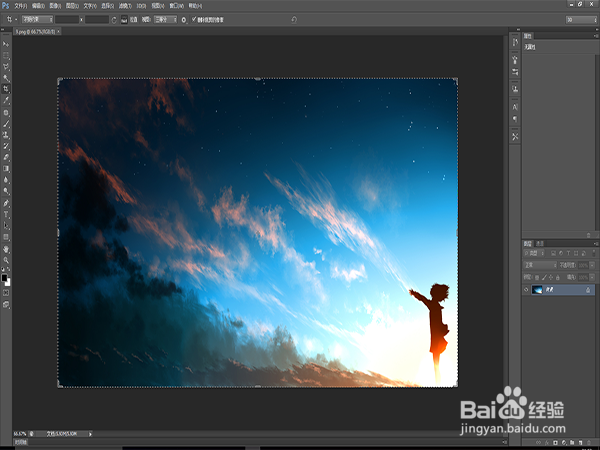Open the Image menu
Screen dimensions: 600x450
coord(55,6)
